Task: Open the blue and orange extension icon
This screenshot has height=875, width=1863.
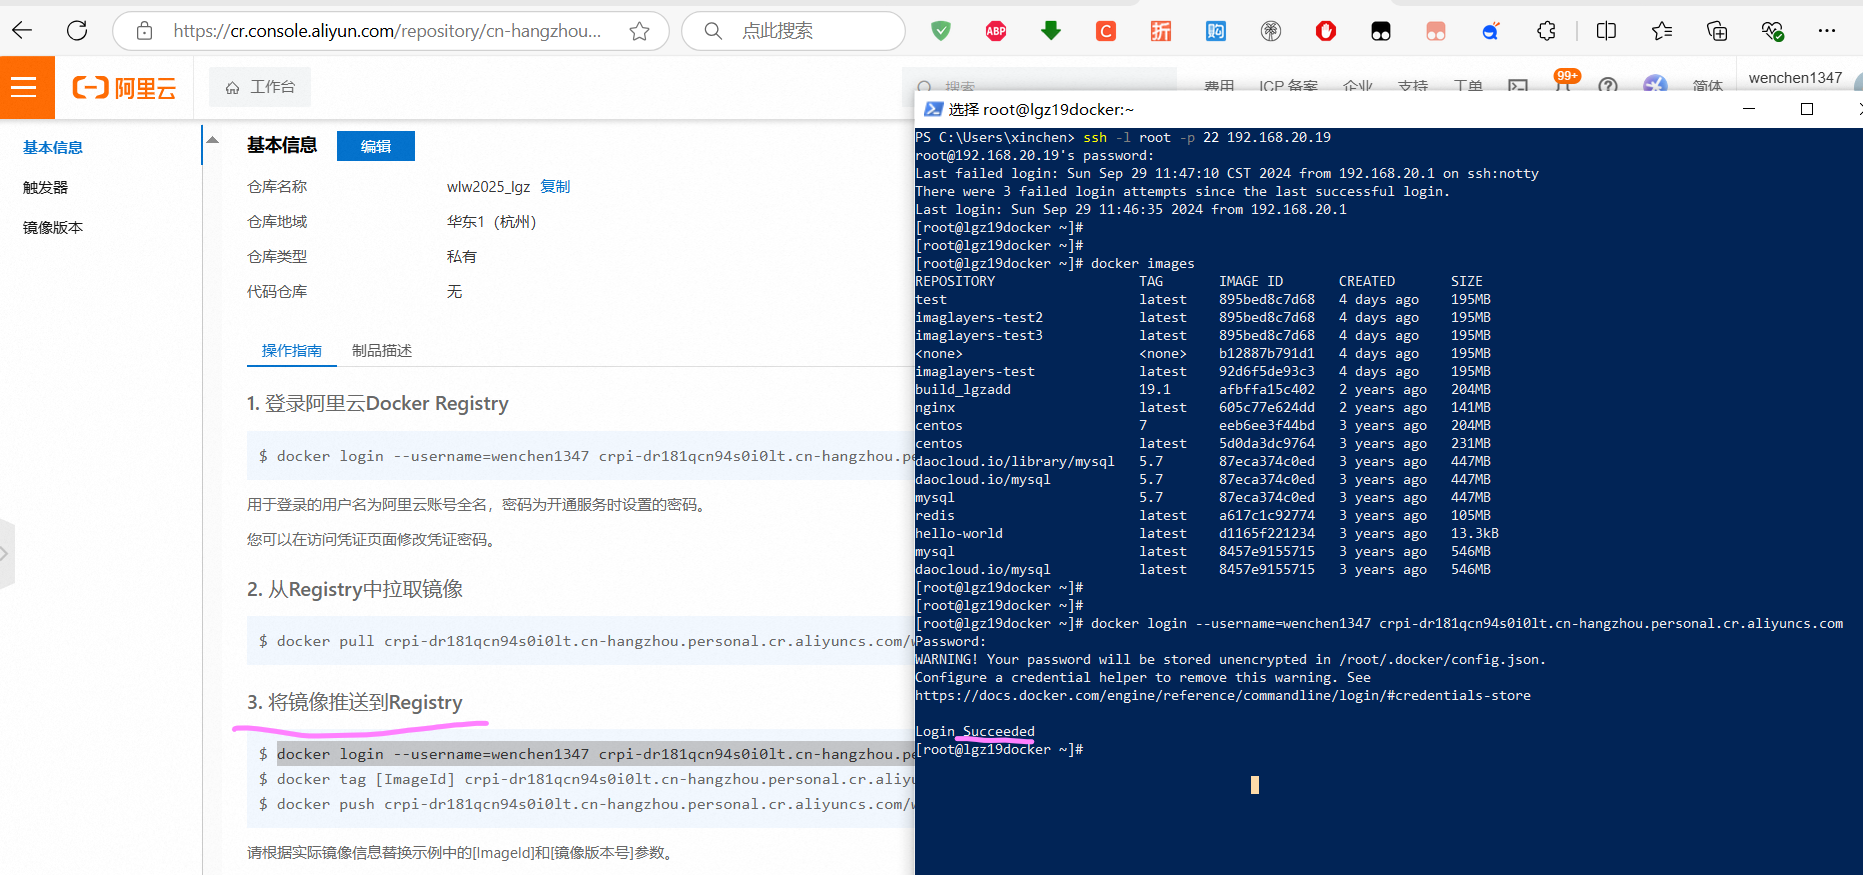Action: pyautogui.click(x=1491, y=31)
